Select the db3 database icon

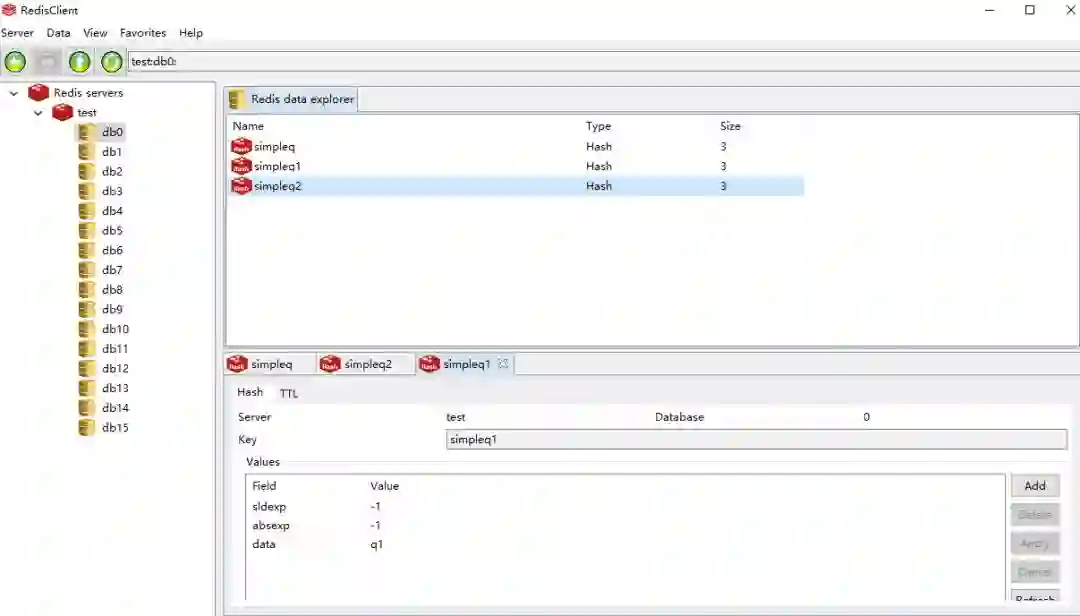[87, 191]
